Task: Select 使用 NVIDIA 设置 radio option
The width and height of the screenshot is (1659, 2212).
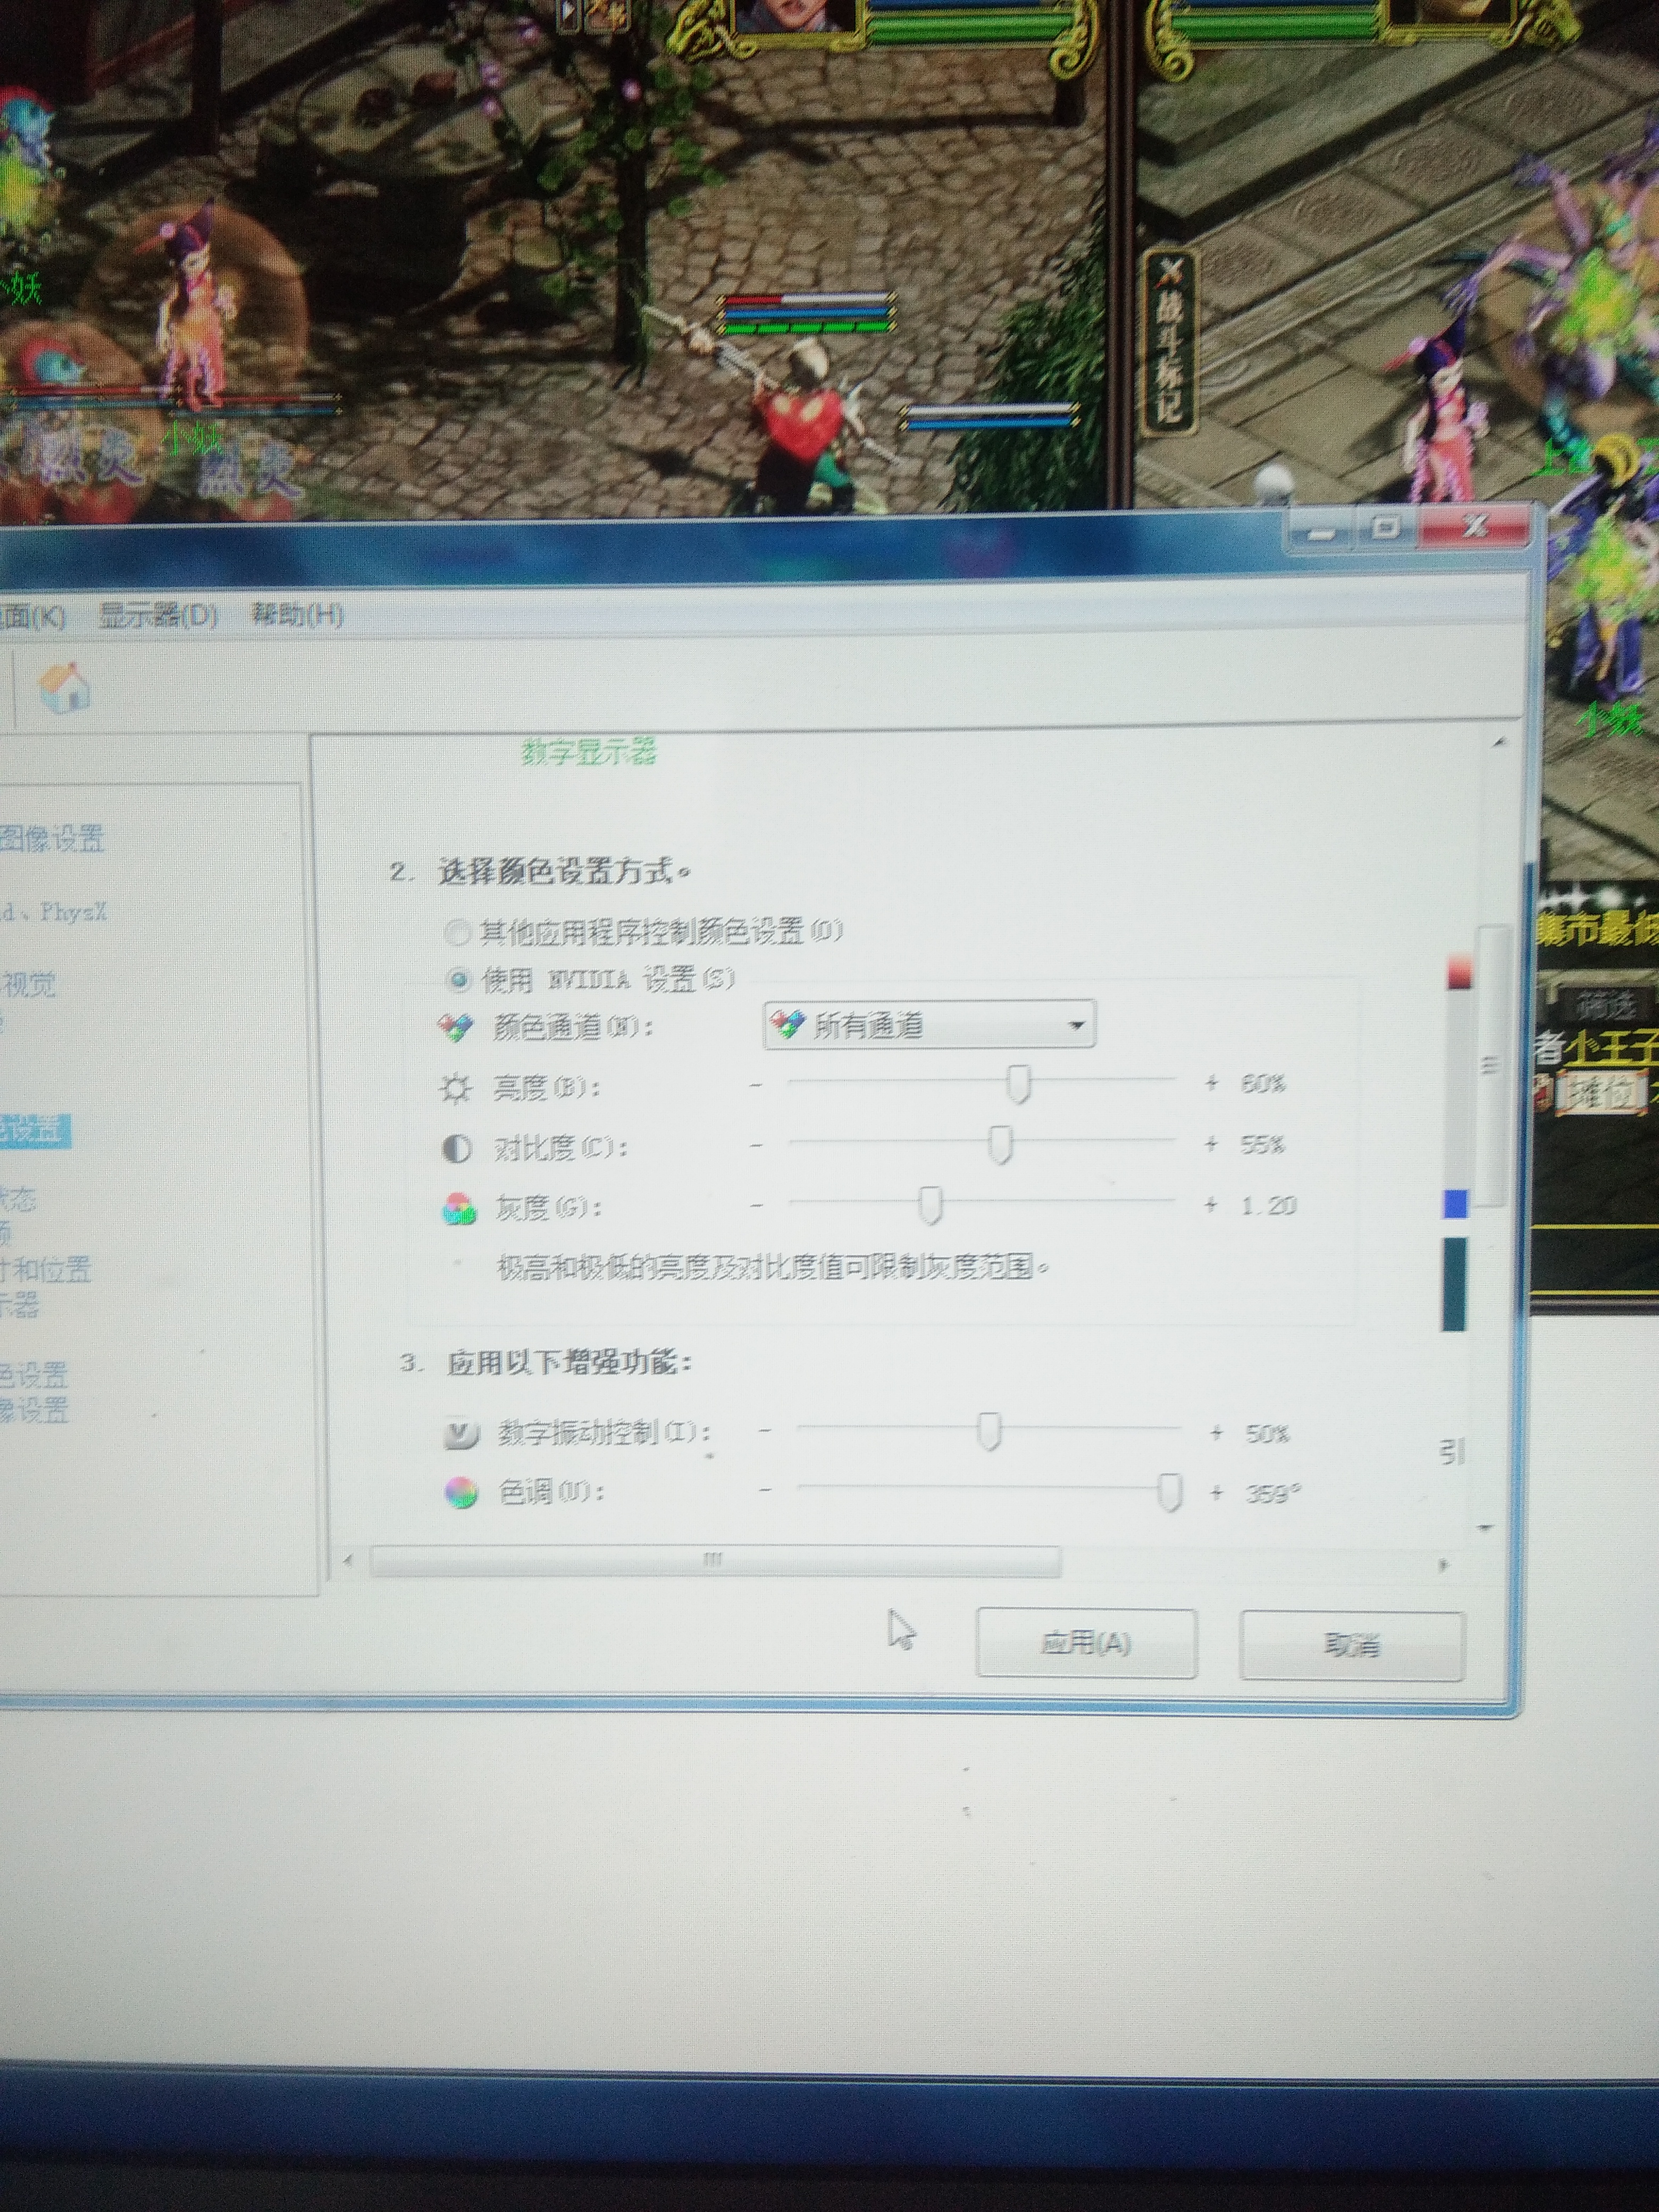Action: (458, 979)
